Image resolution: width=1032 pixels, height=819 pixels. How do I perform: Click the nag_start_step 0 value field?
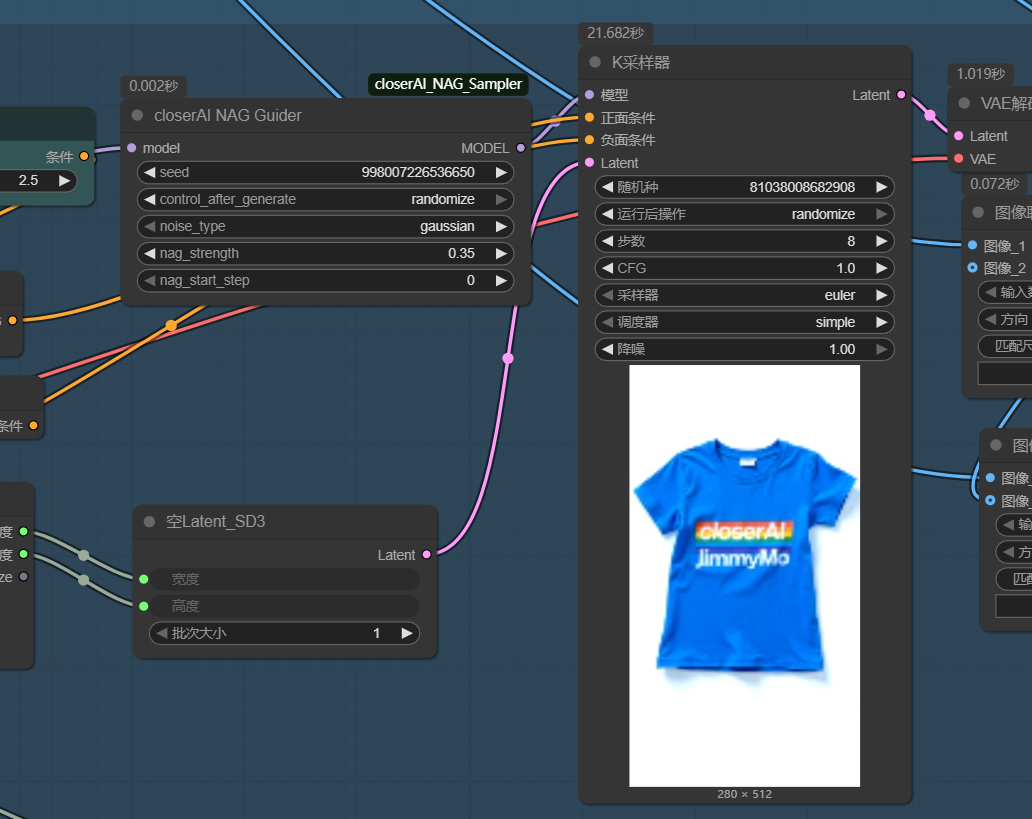click(325, 280)
